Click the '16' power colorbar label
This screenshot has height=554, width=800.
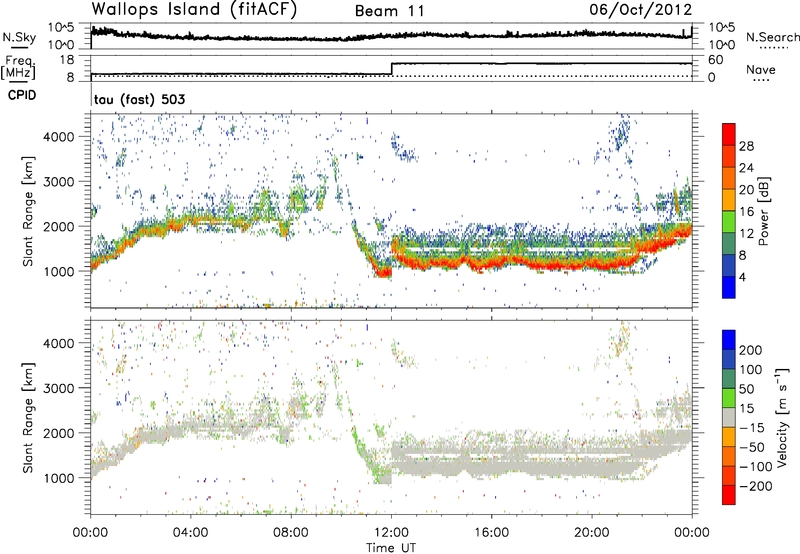[746, 212]
